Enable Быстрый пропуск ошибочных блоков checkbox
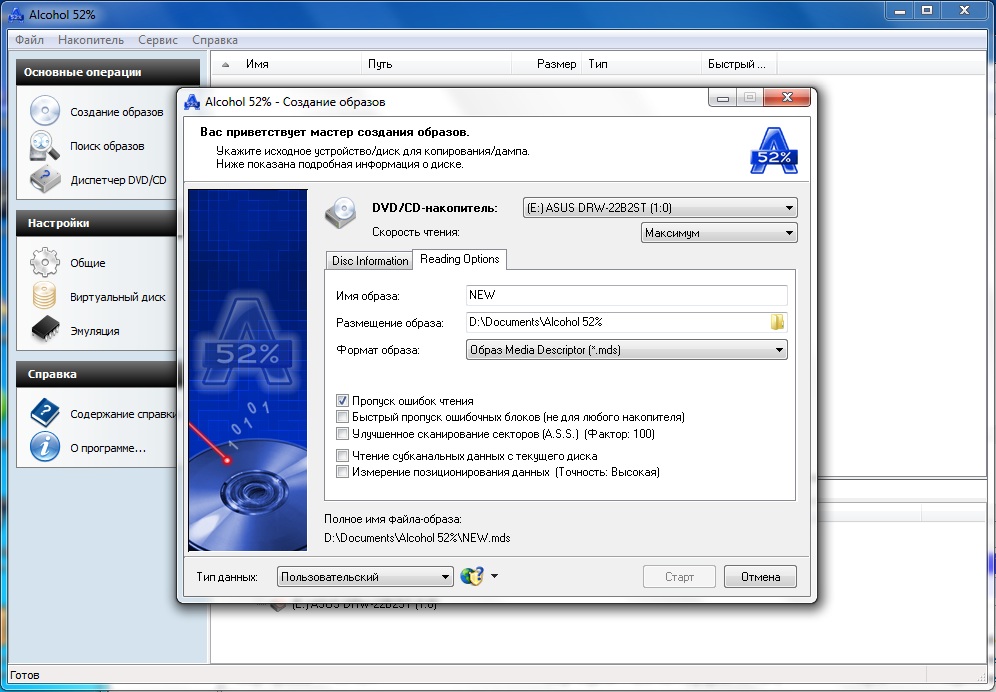This screenshot has height=692, width=996. [342, 417]
